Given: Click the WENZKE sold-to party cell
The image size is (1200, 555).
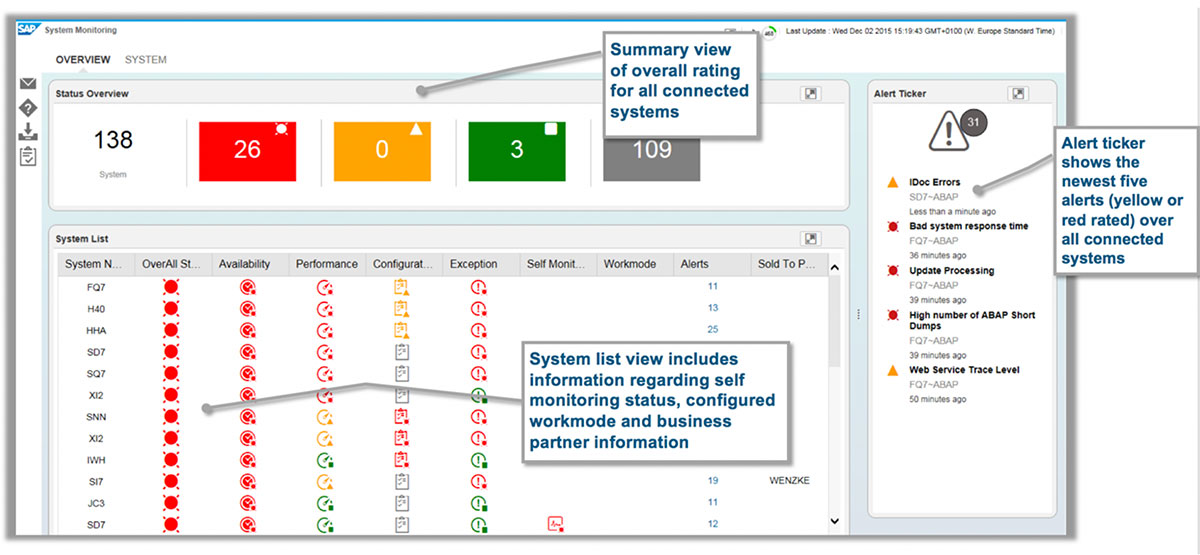Looking at the screenshot, I should click(x=789, y=481).
